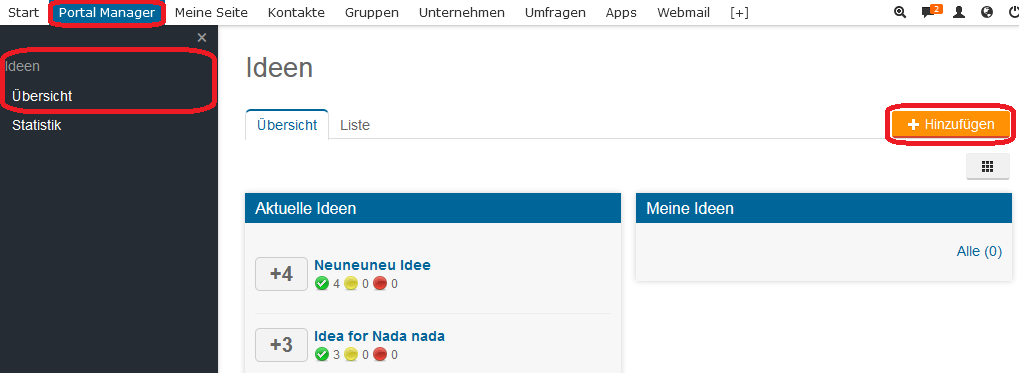Click the power logout icon
Viewport: 1019px width, 373px height.
coord(1014,12)
